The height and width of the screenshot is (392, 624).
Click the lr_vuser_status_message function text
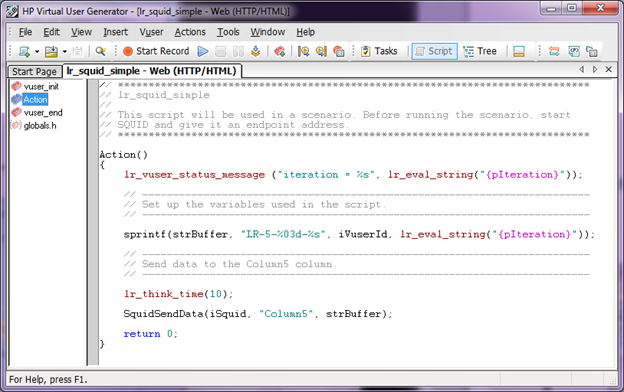(194, 175)
